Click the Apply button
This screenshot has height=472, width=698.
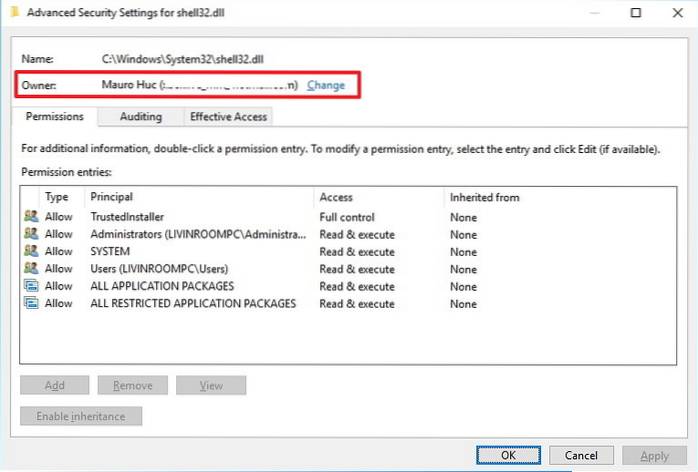pos(654,456)
